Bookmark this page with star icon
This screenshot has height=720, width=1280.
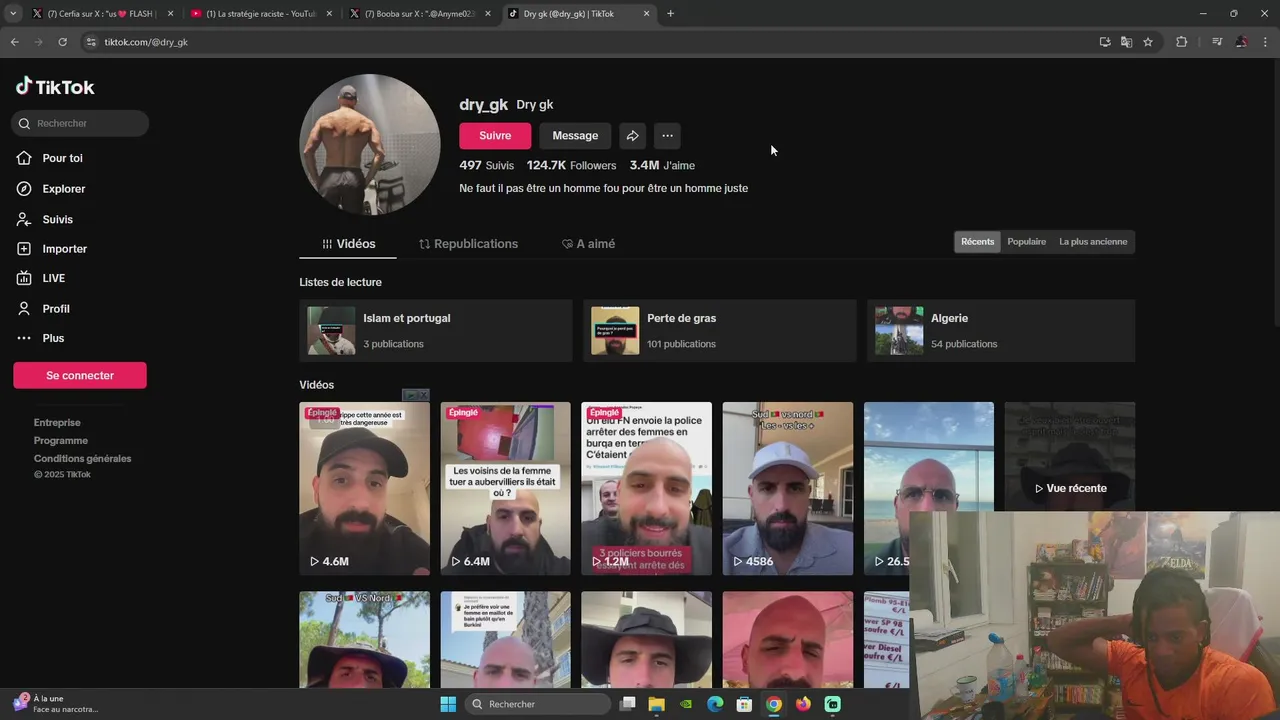click(1148, 42)
